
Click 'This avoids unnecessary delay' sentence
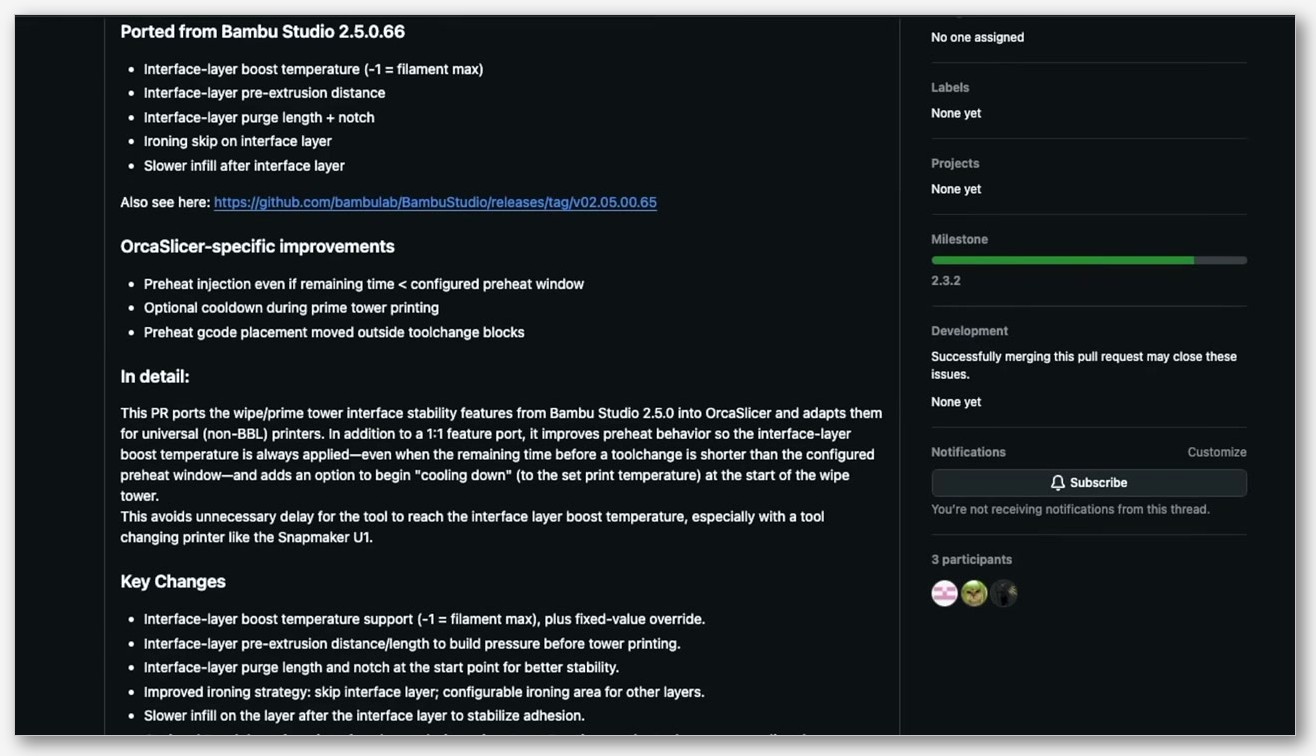[x=472, y=527]
